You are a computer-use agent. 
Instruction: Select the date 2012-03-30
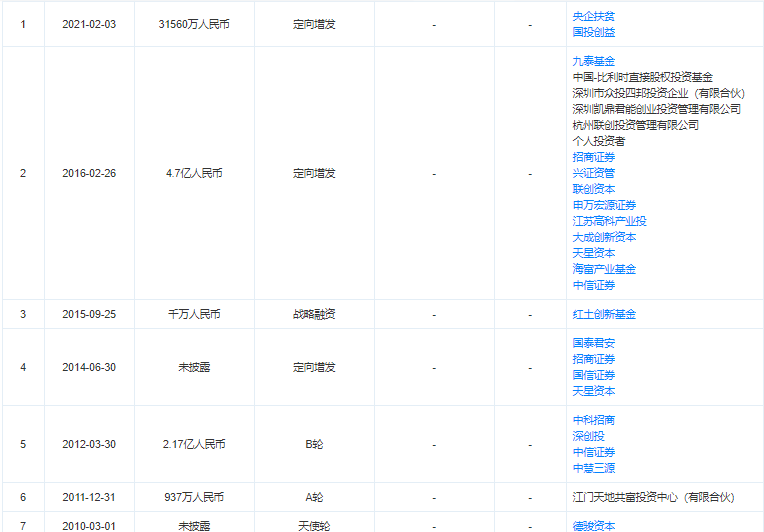click(x=89, y=444)
